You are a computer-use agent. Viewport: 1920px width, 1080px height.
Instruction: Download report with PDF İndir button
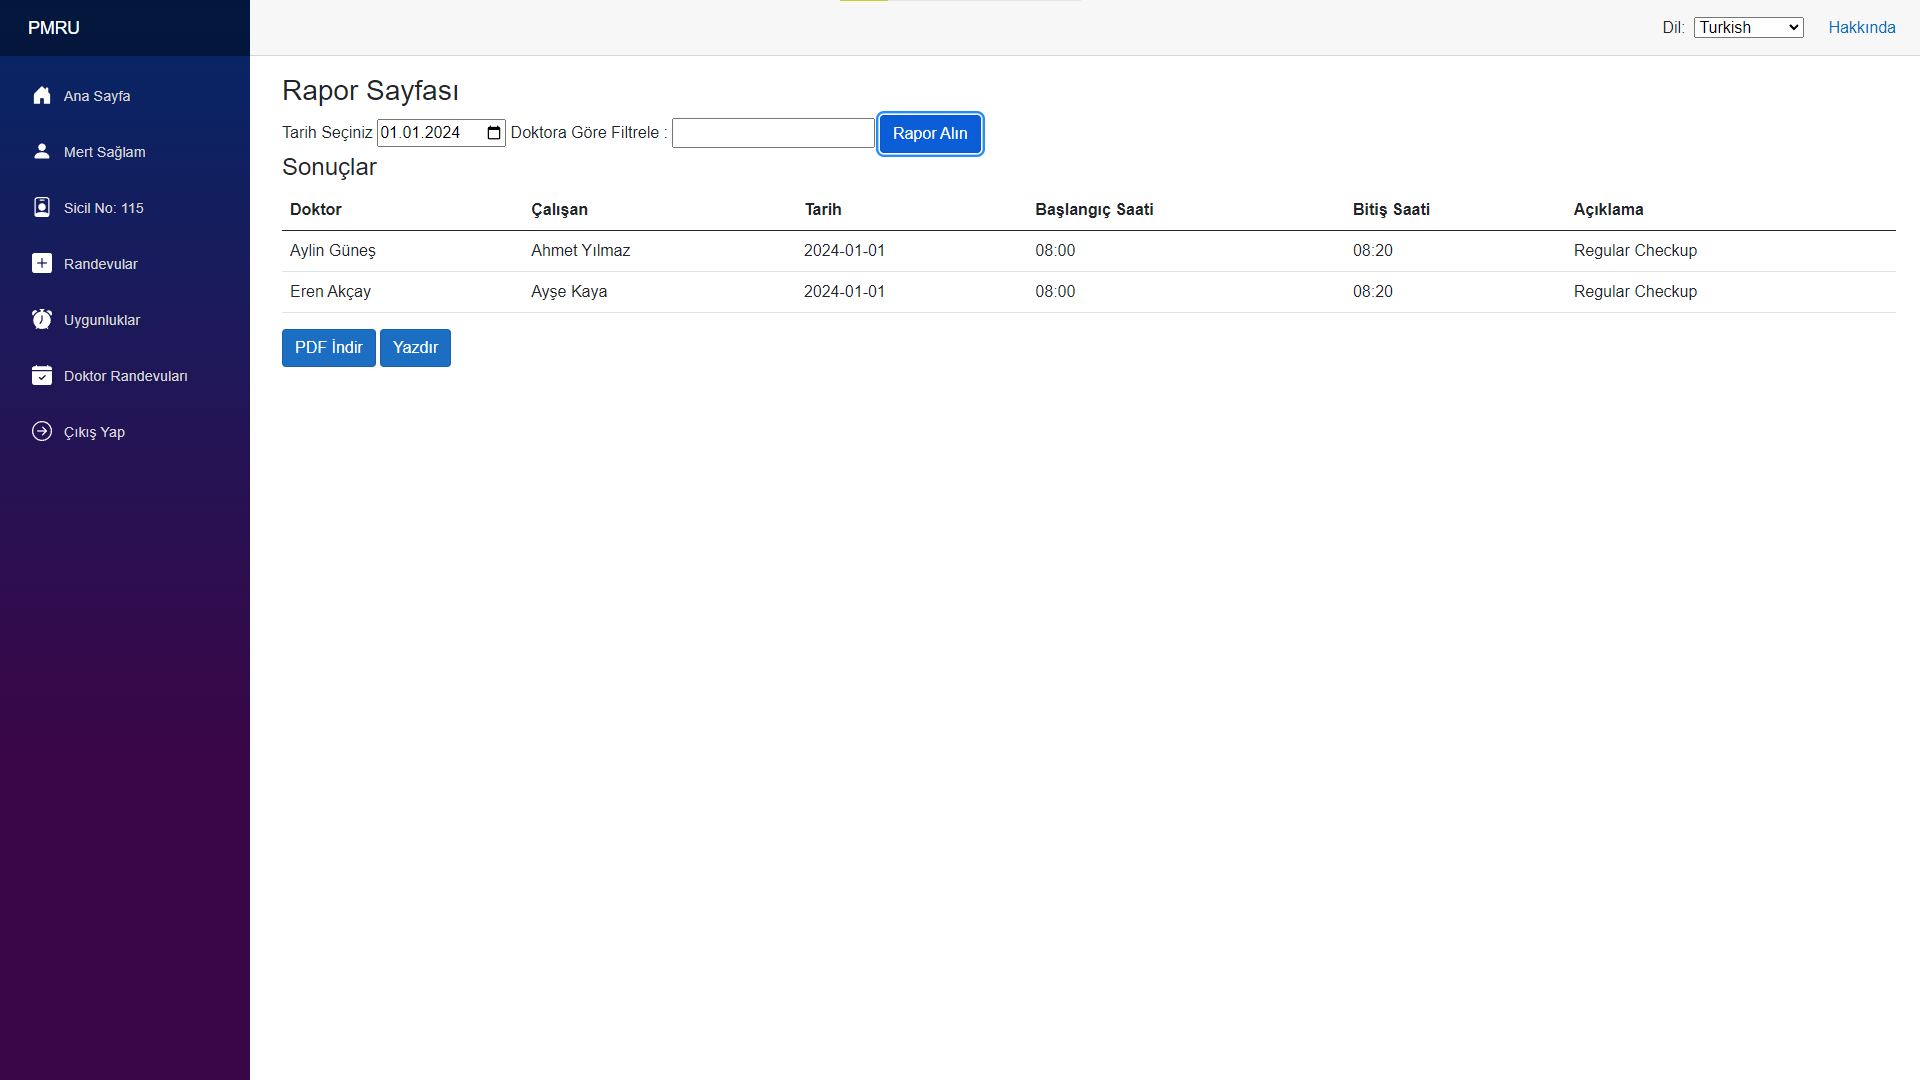pyautogui.click(x=328, y=348)
